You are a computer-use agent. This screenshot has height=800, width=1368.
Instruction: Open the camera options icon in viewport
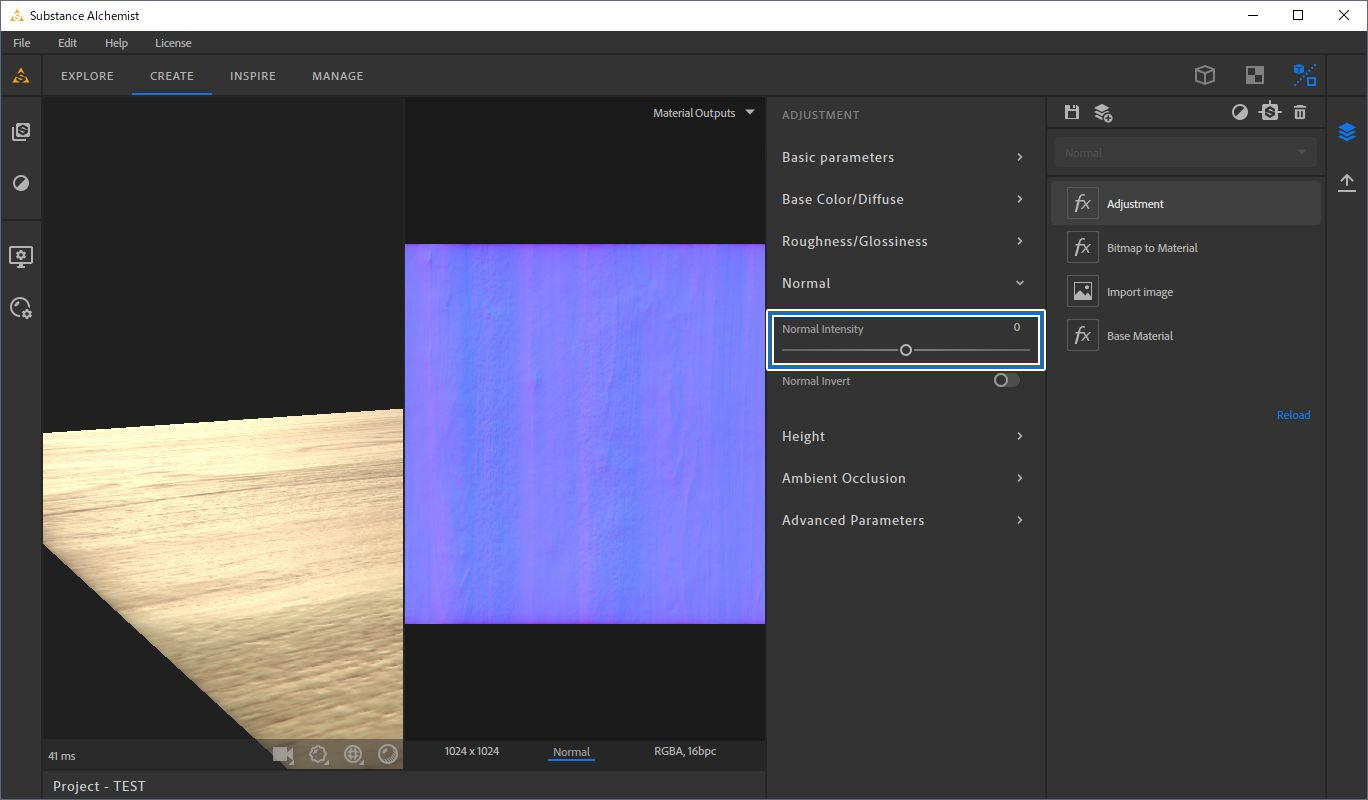point(284,755)
